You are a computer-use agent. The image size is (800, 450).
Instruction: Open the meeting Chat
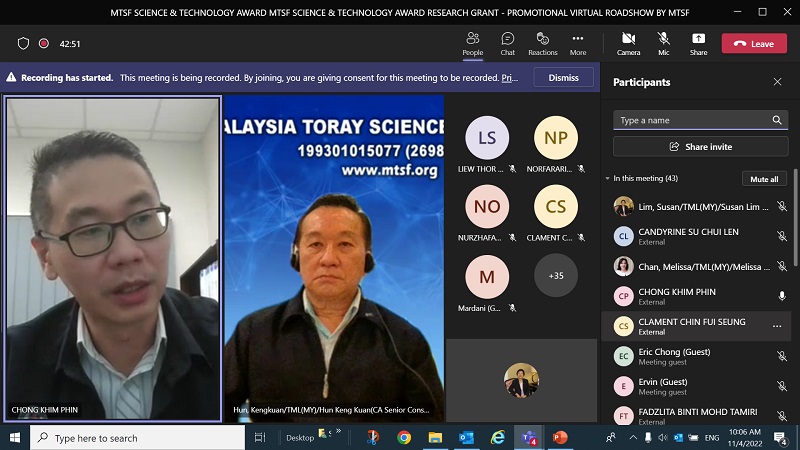point(507,44)
